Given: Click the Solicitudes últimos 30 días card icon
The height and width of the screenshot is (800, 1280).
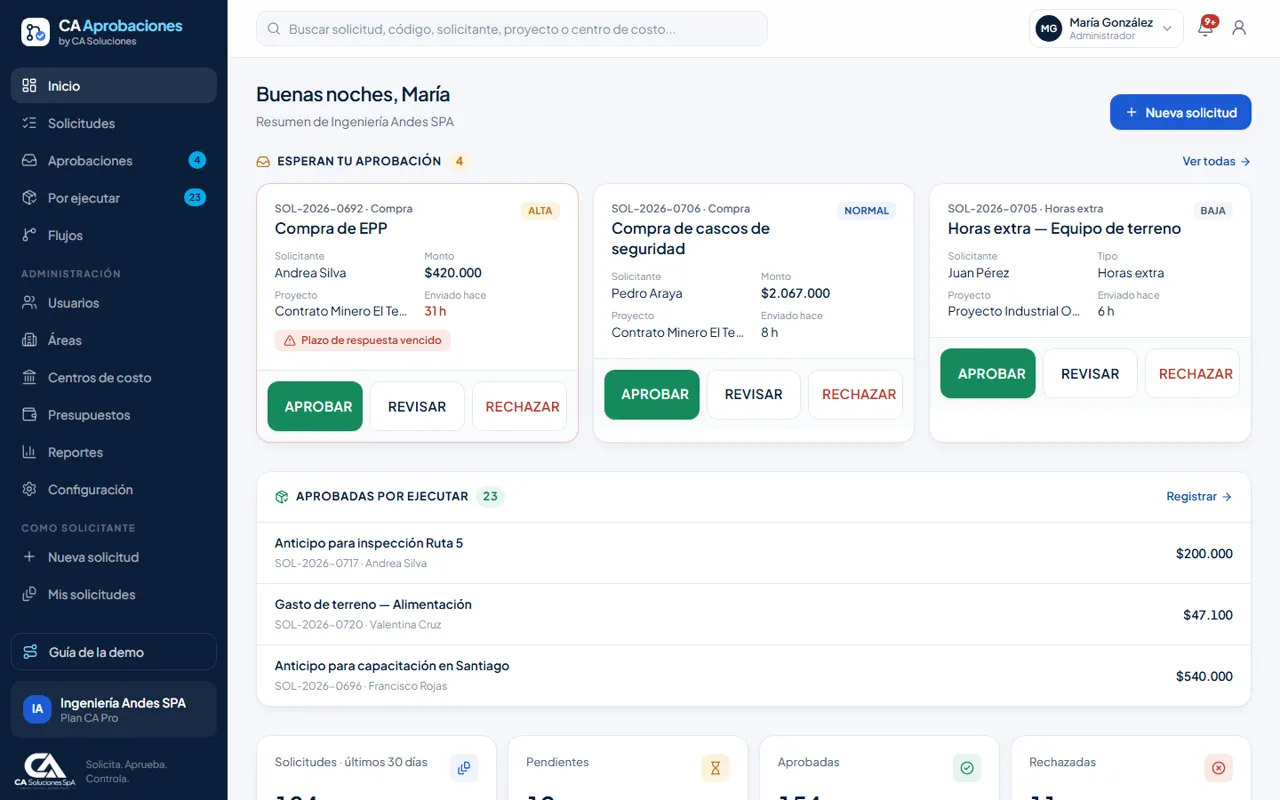Looking at the screenshot, I should point(464,768).
